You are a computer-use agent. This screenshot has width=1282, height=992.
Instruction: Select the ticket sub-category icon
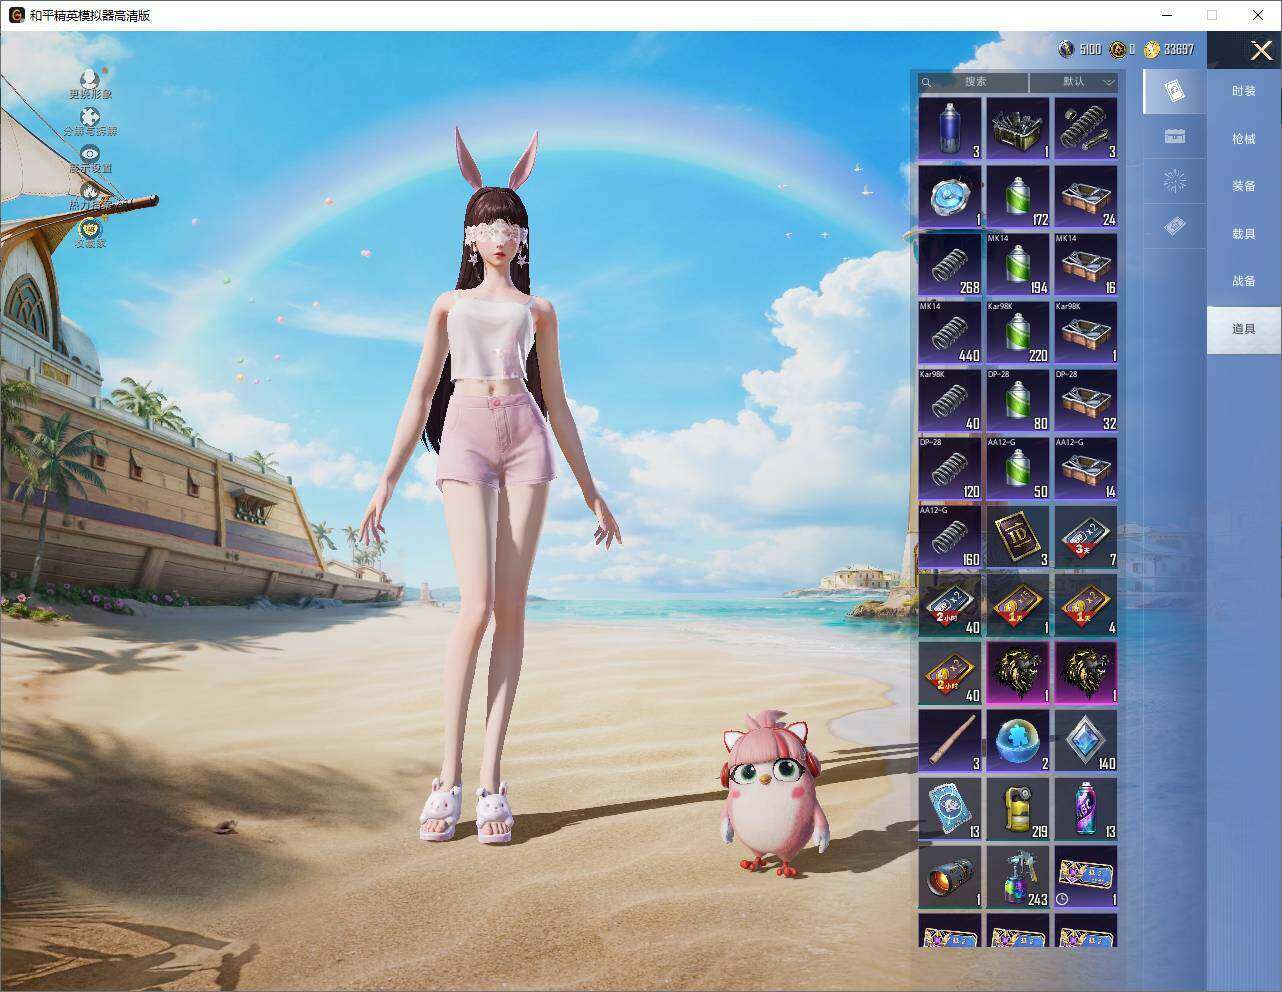click(1175, 227)
